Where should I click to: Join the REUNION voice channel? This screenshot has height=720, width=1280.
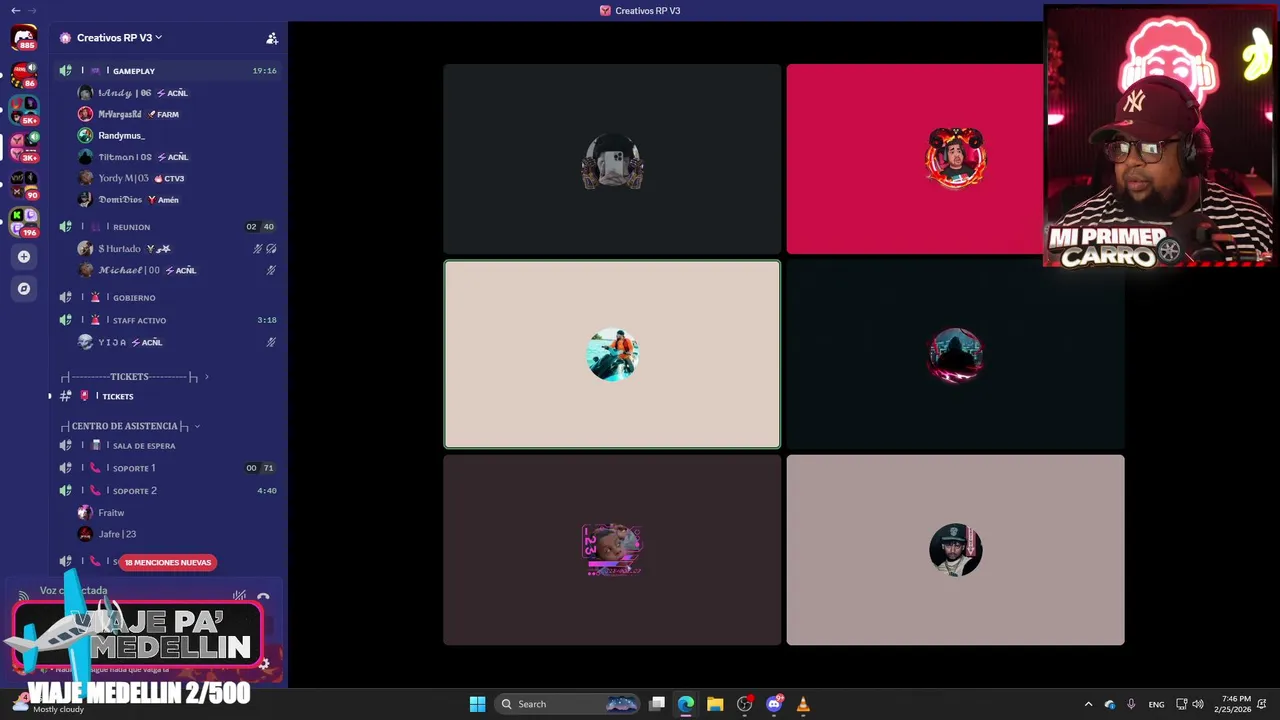pyautogui.click(x=167, y=227)
